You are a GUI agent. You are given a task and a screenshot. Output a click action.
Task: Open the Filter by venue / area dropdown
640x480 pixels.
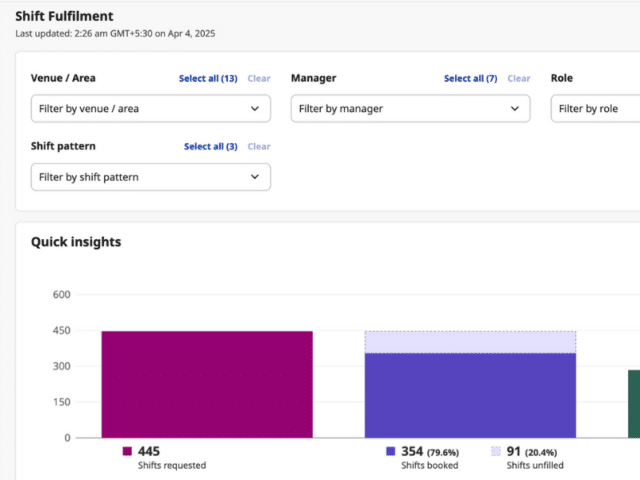pos(151,109)
